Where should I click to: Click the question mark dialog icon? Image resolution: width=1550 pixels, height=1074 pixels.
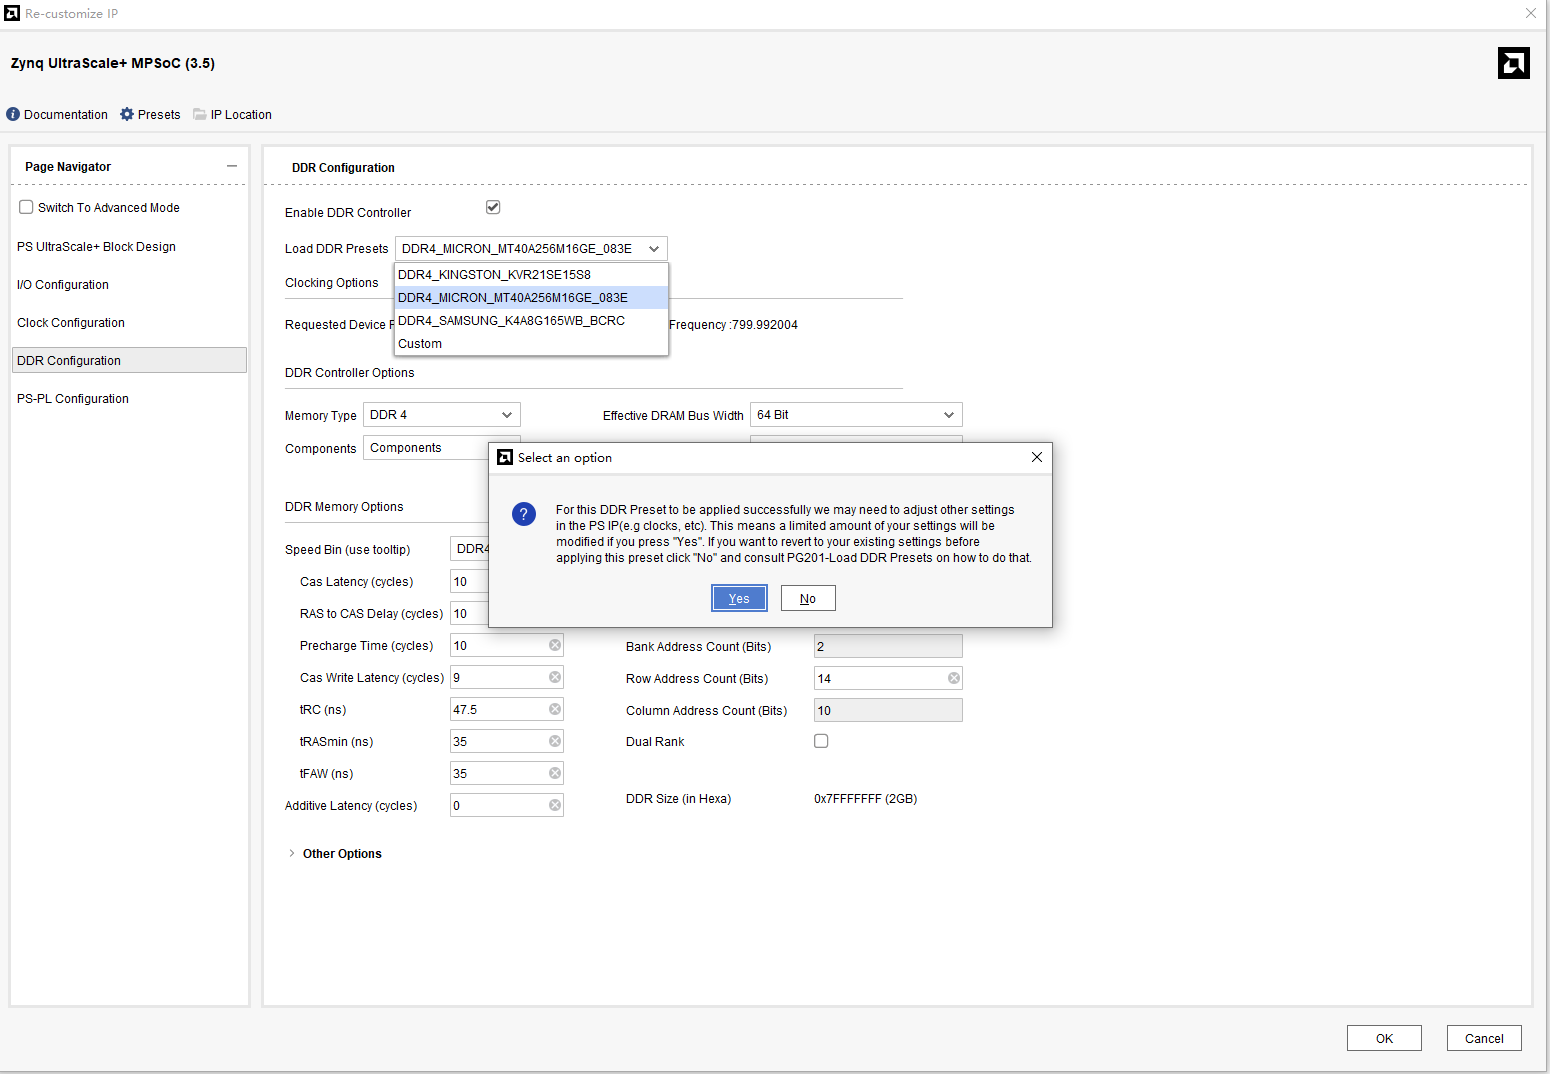[x=524, y=514]
